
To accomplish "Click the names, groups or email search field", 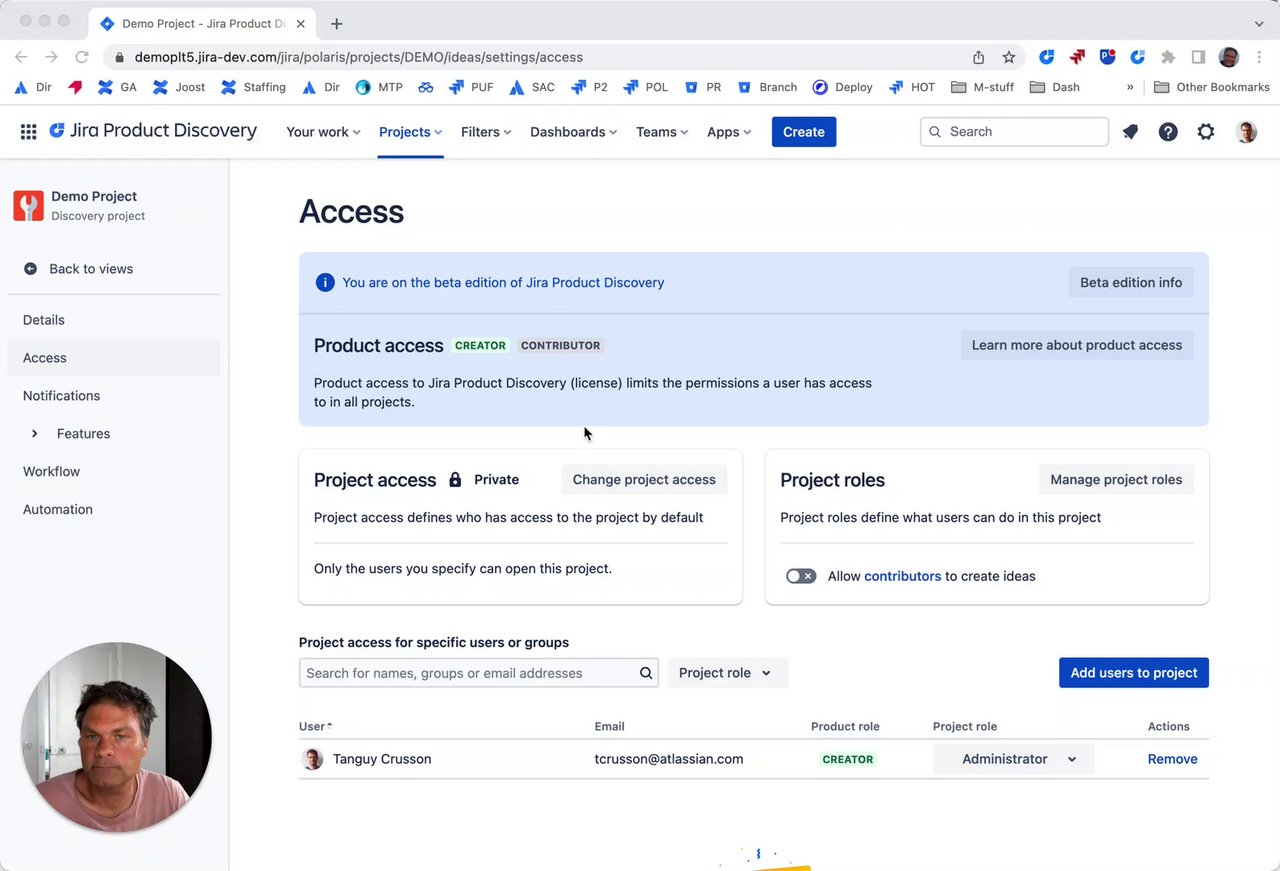I will pyautogui.click(x=478, y=673).
